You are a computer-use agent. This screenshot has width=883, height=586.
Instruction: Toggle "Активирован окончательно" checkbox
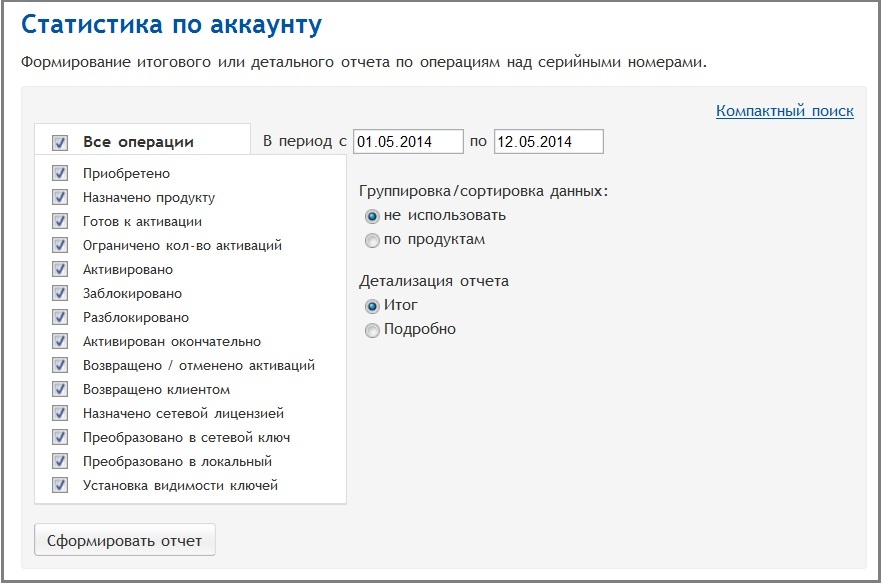click(x=60, y=341)
